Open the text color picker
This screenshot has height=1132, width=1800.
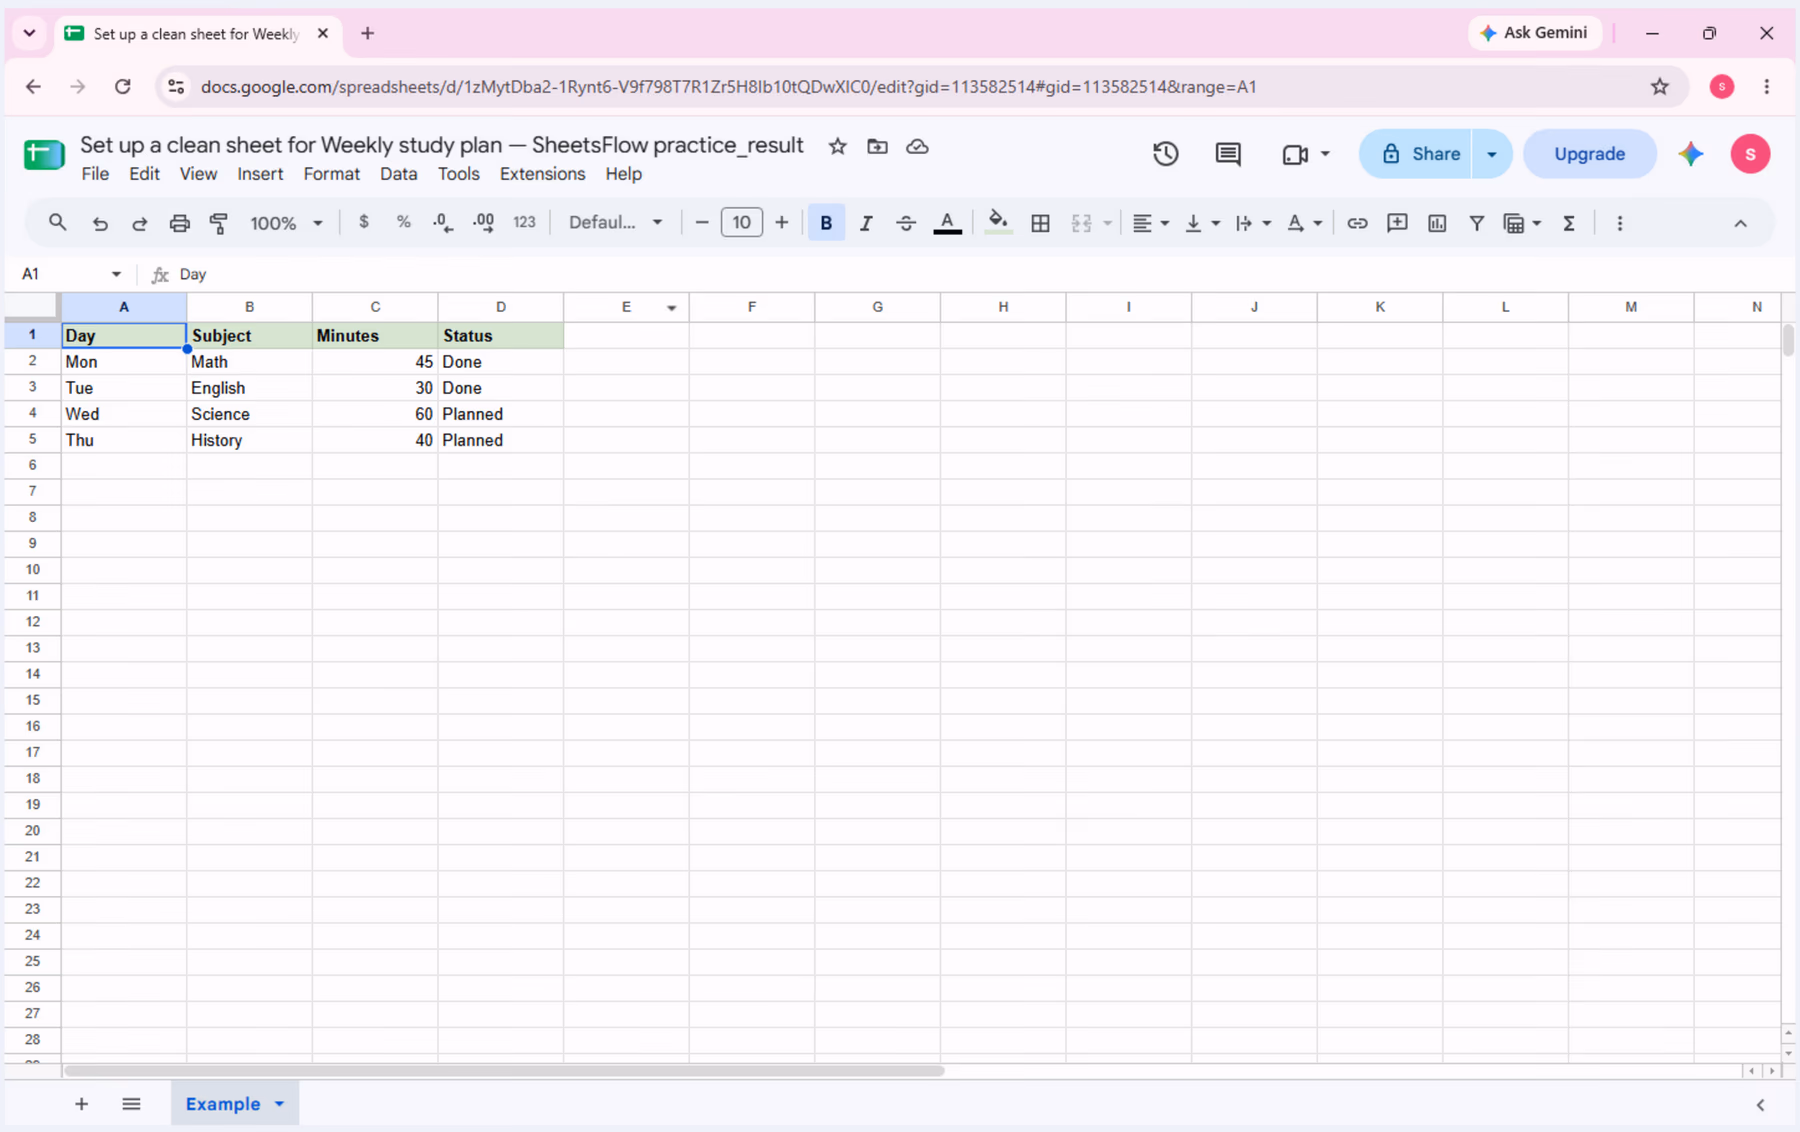click(947, 223)
